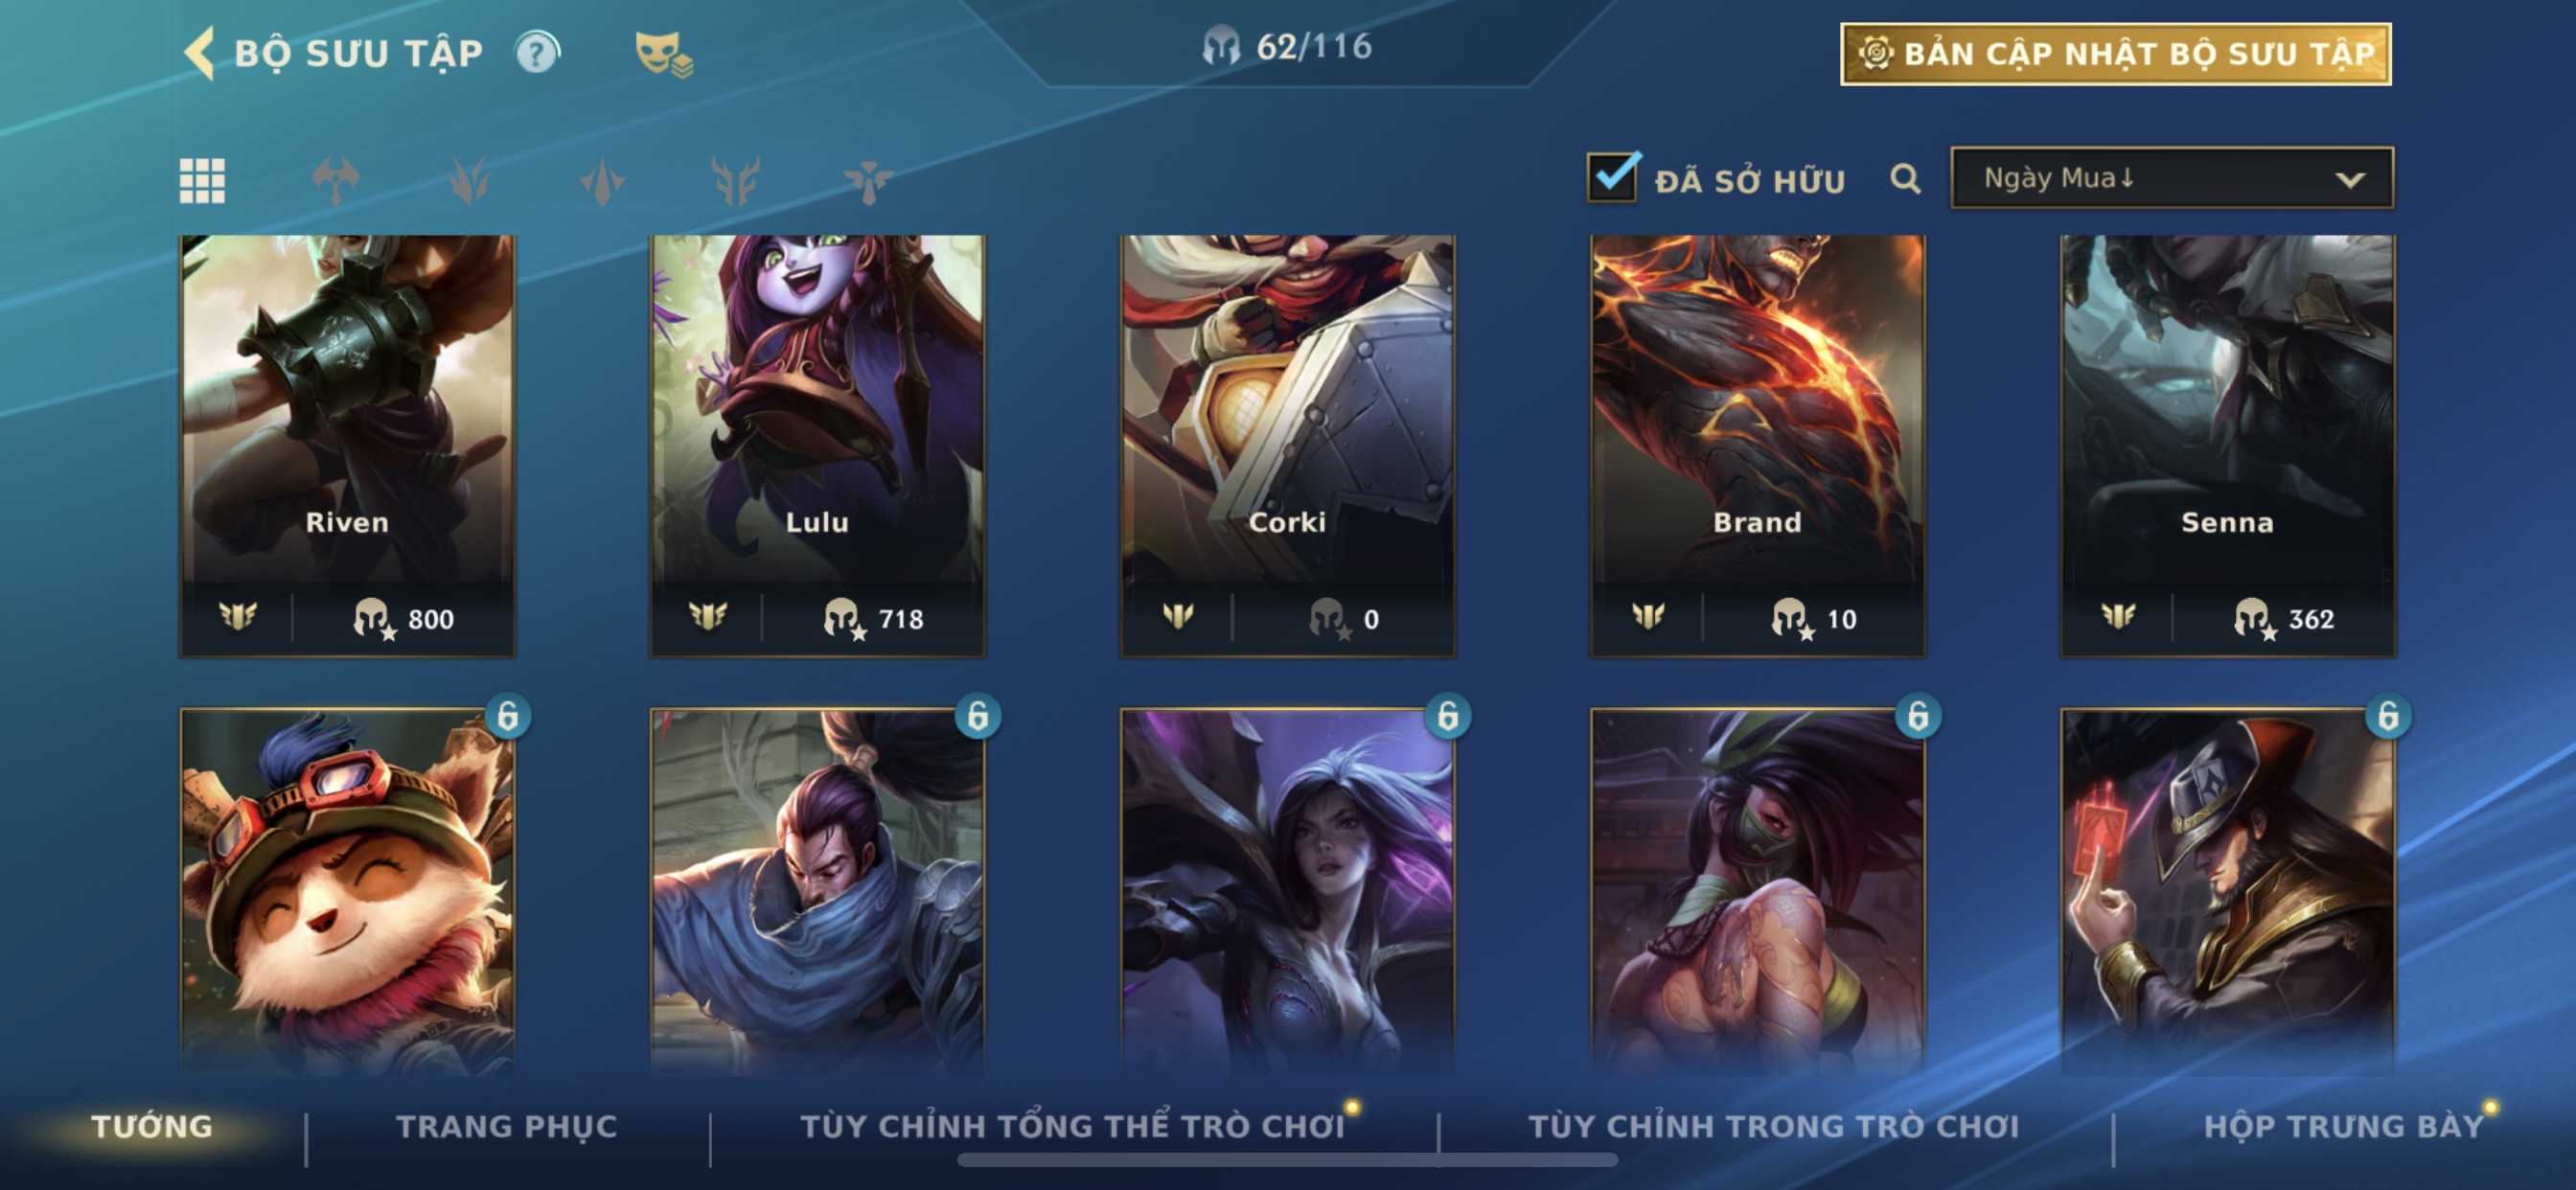Open the Hộp Trưng Bày tab
Screen dimensions: 2576x1190
pos(2344,1126)
